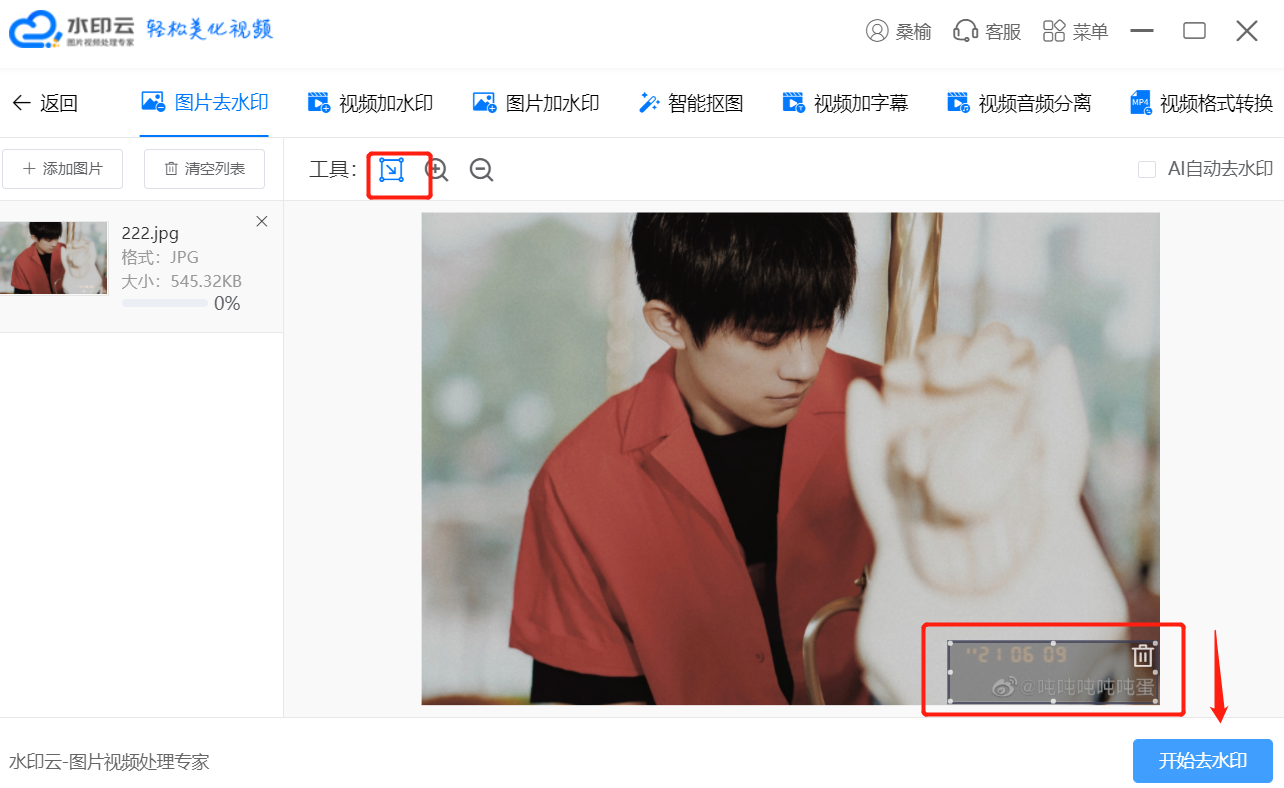Switch to the 图片加水印 tab
The width and height of the screenshot is (1284, 788).
coord(536,102)
